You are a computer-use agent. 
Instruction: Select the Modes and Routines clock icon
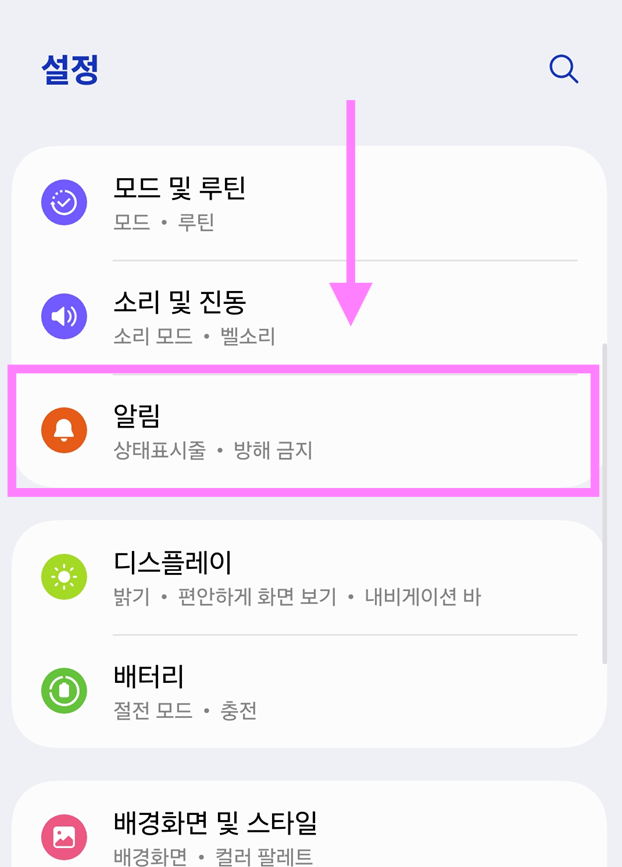point(64,203)
